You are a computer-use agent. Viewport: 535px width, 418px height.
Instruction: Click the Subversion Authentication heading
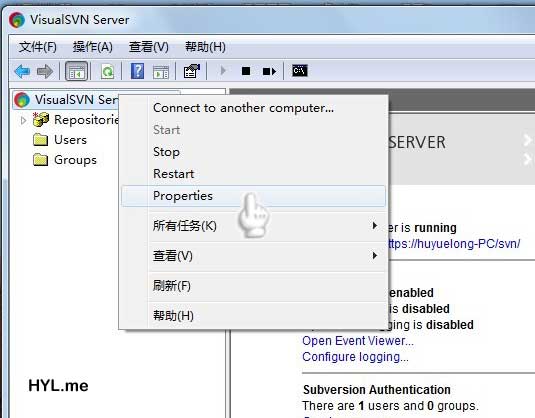(x=377, y=389)
